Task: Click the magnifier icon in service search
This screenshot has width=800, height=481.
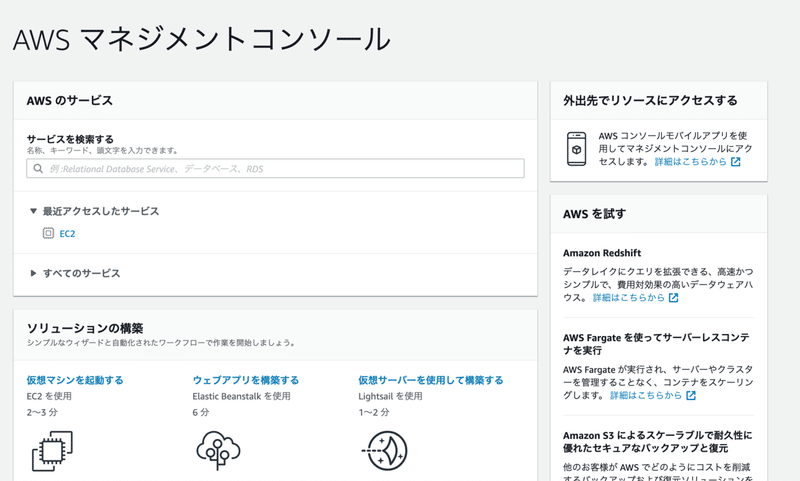Action: tap(38, 168)
